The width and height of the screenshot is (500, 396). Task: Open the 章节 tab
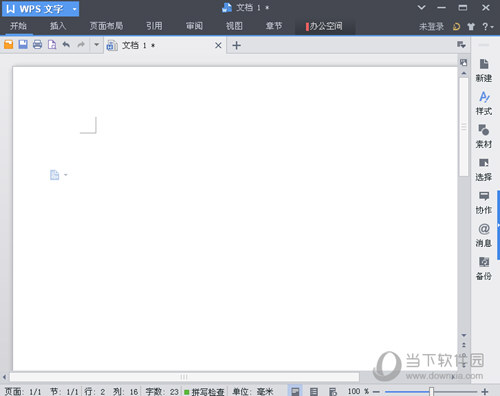274,26
